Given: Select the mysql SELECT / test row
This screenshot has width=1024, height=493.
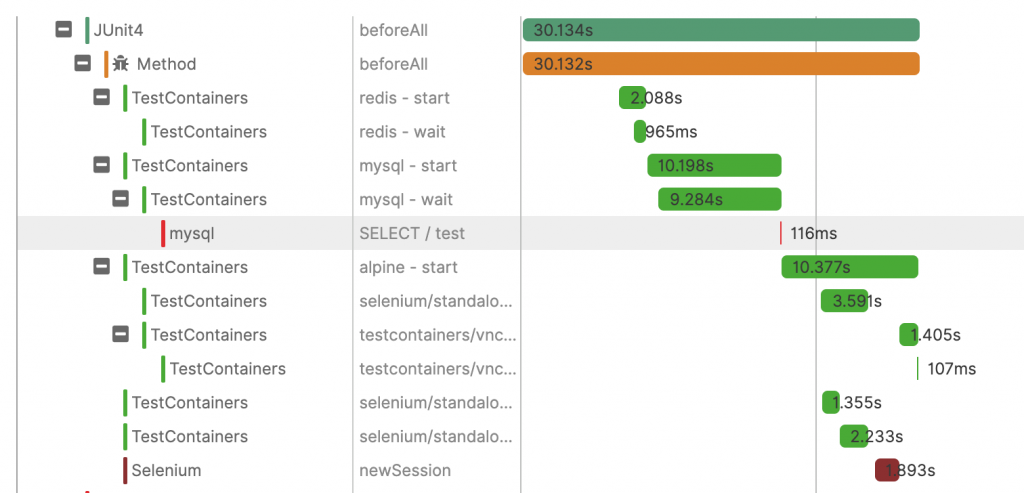Looking at the screenshot, I should 520,233.
